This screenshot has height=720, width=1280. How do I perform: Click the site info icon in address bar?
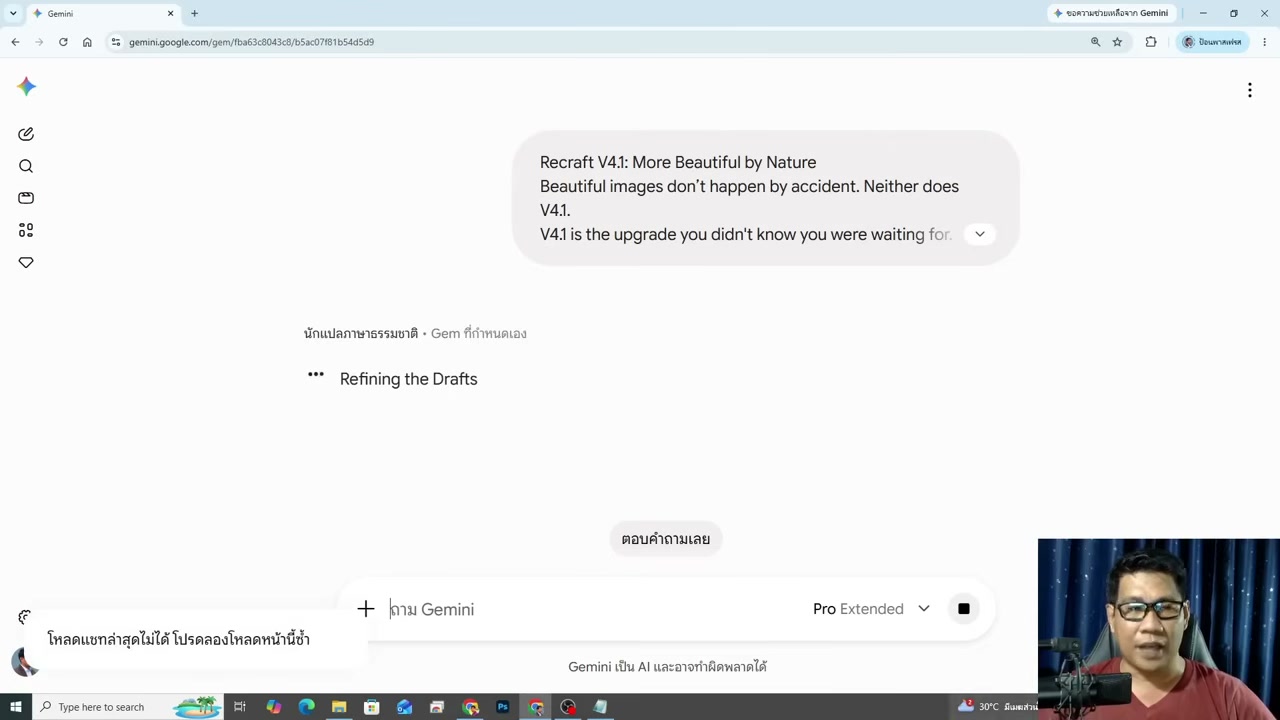pos(116,42)
